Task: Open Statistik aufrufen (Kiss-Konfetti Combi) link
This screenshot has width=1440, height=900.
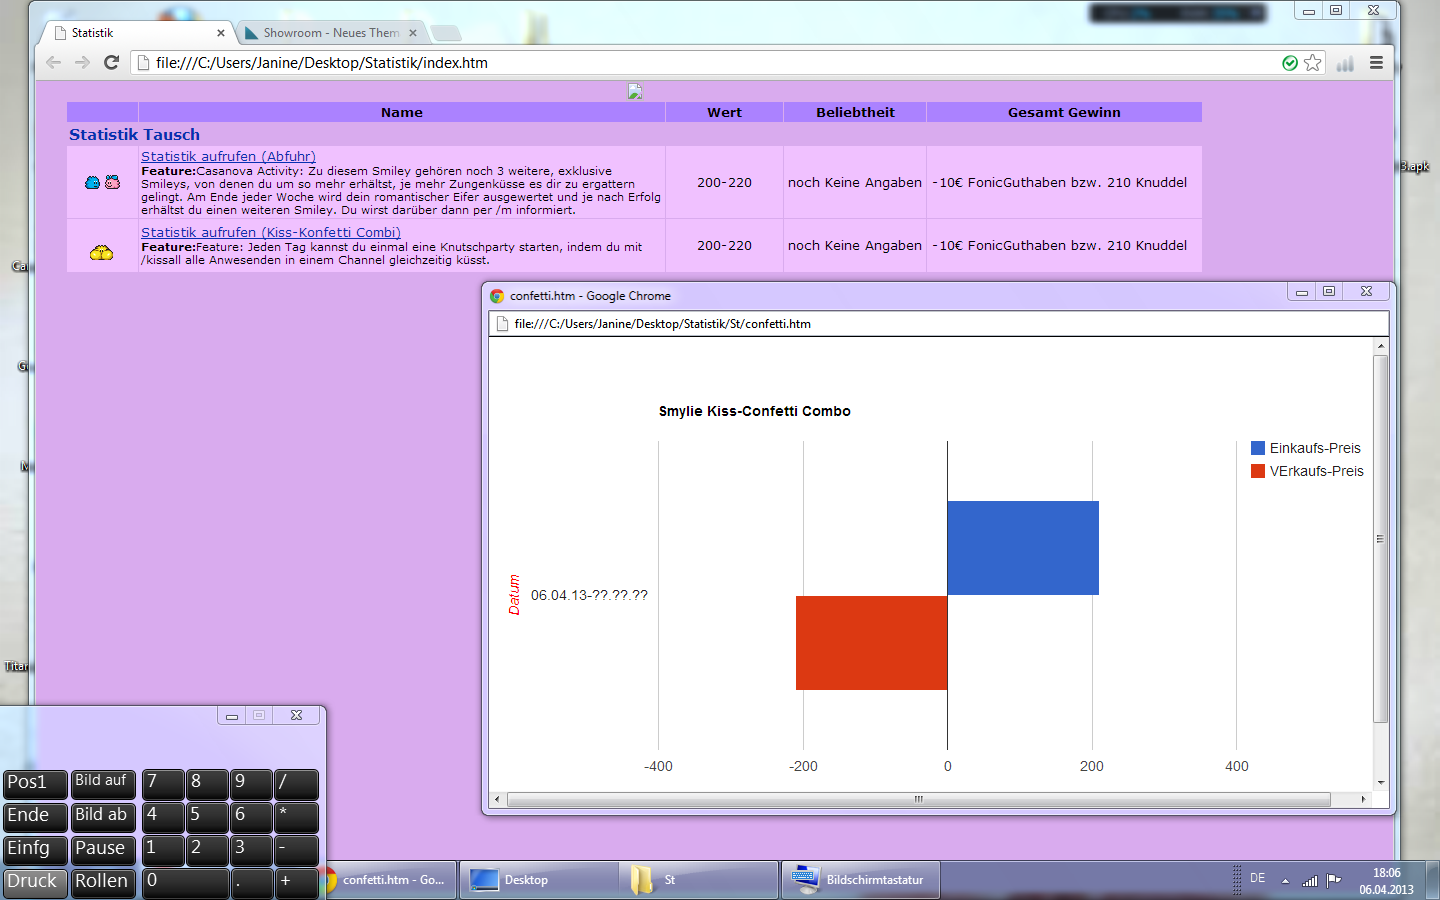Action: pyautogui.click(x=270, y=232)
